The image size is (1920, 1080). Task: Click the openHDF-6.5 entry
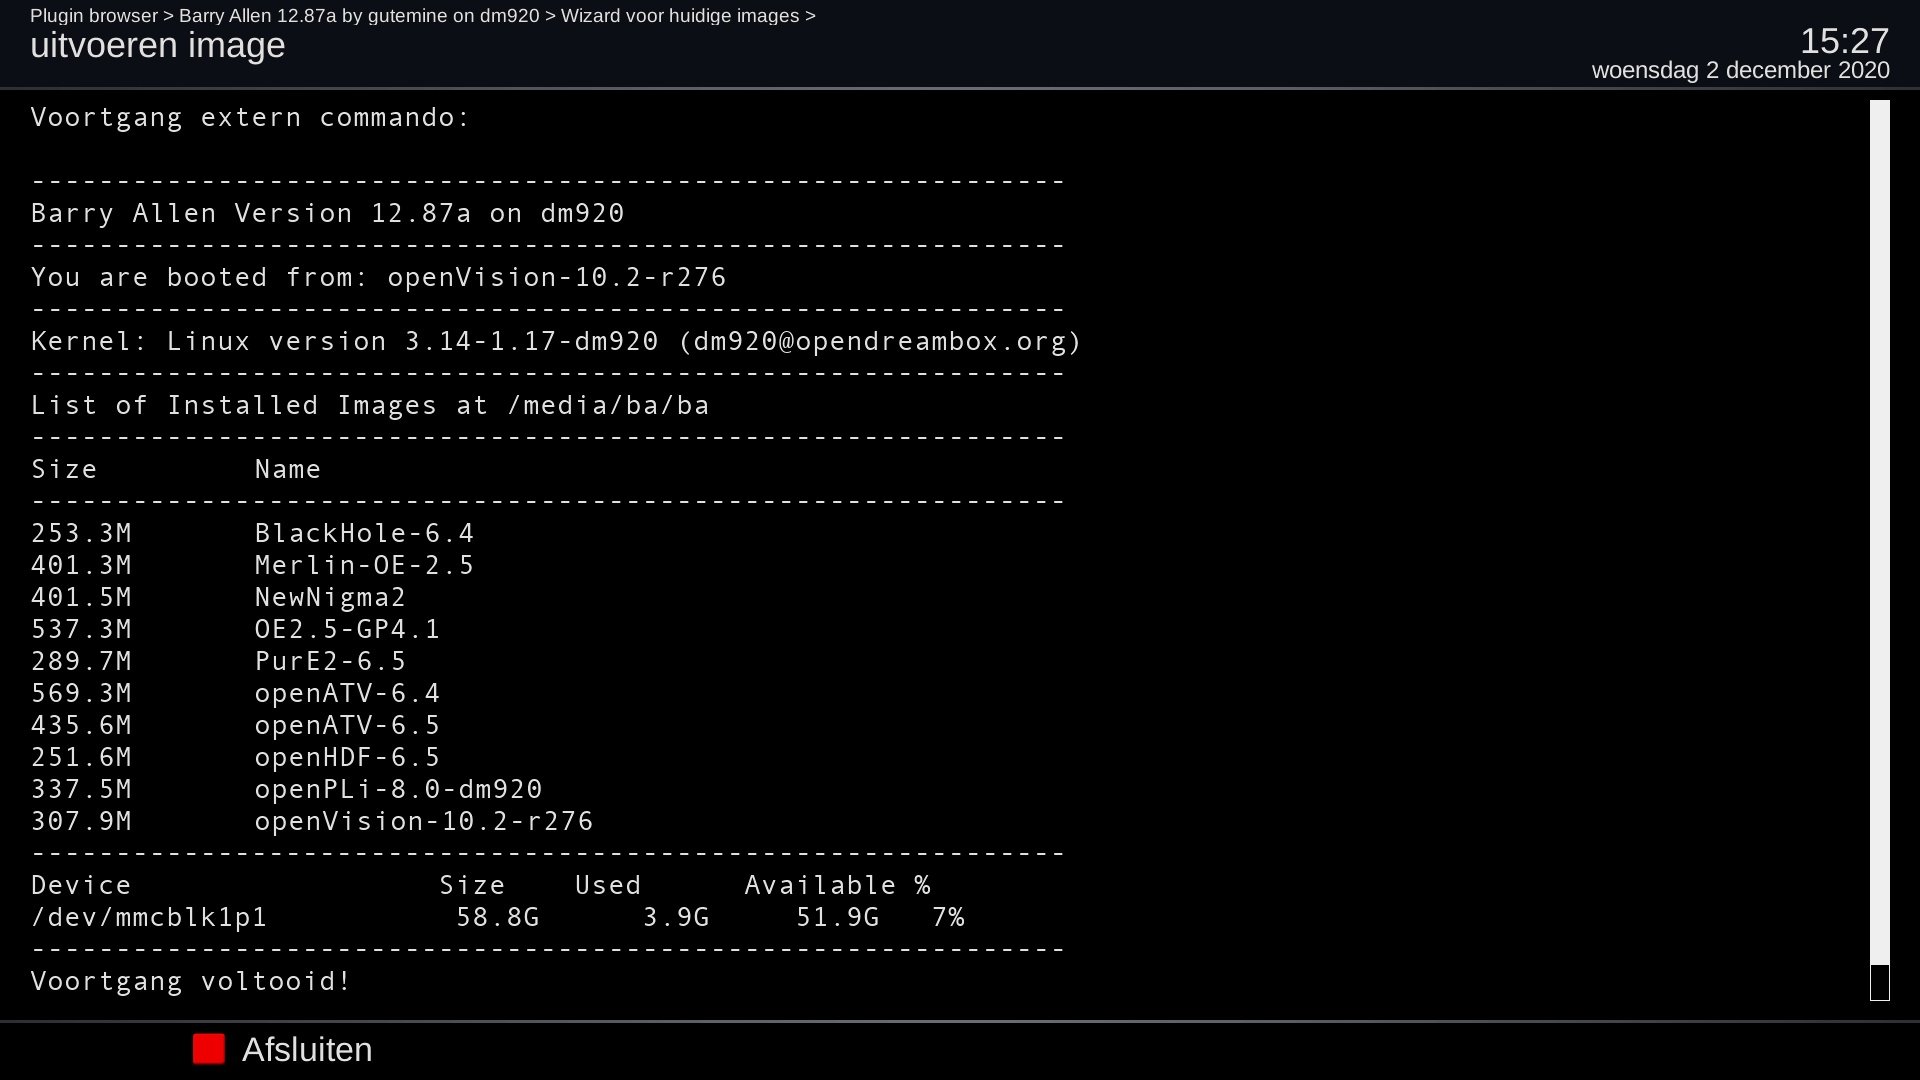point(347,757)
